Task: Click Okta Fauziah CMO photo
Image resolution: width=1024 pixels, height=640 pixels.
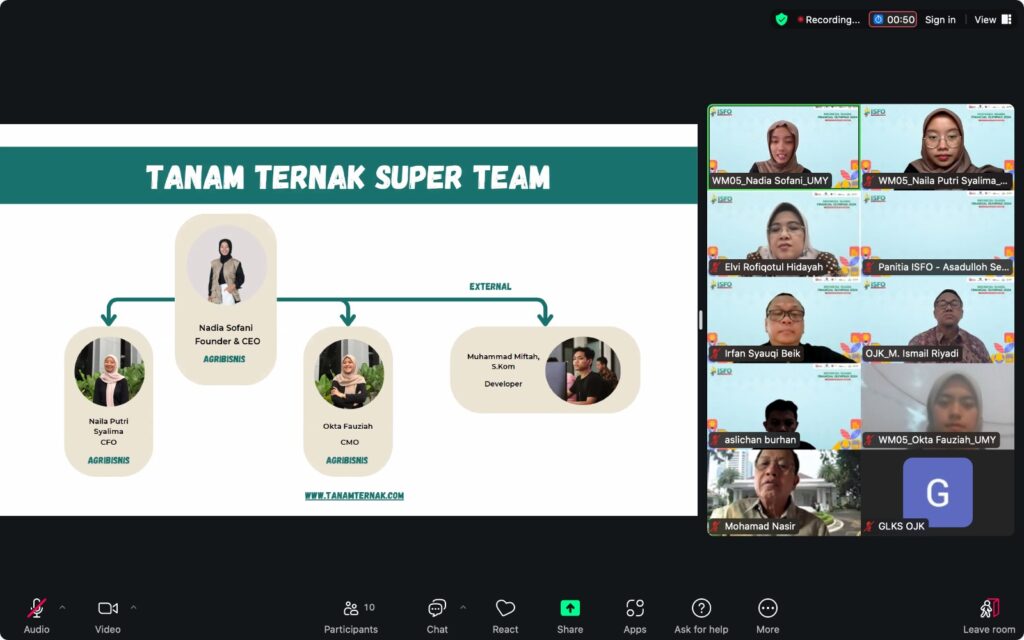Action: coord(349,372)
